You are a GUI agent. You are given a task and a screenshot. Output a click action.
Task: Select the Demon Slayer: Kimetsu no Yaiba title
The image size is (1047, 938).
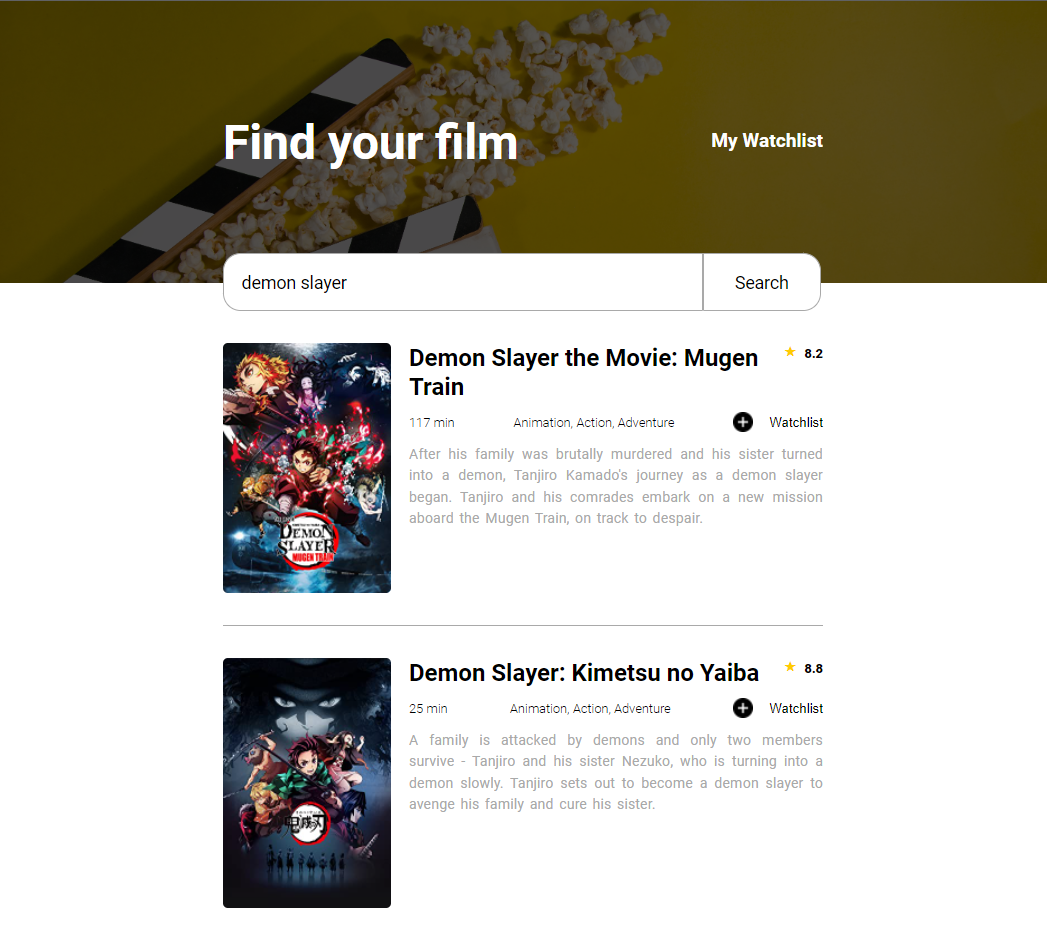584,673
